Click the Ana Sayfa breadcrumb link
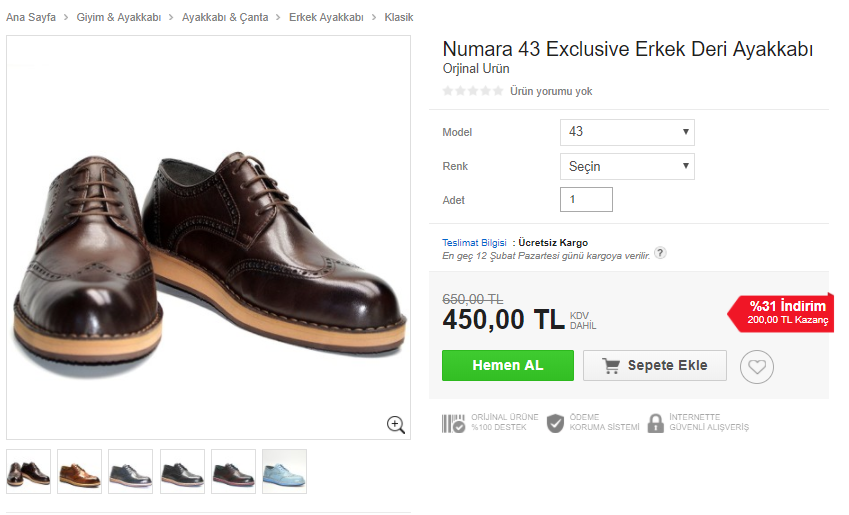This screenshot has height=515, width=849. [x=31, y=18]
